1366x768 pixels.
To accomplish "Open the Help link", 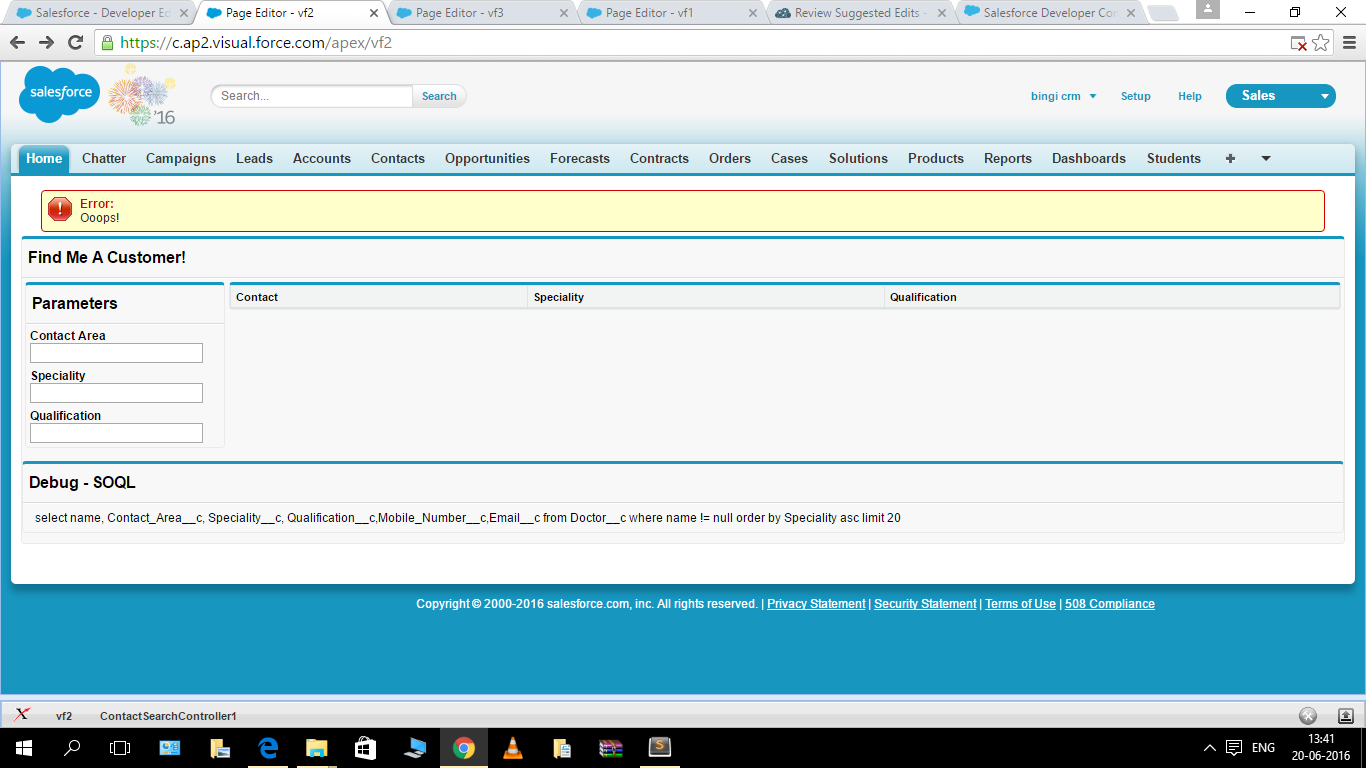I will click(1190, 96).
